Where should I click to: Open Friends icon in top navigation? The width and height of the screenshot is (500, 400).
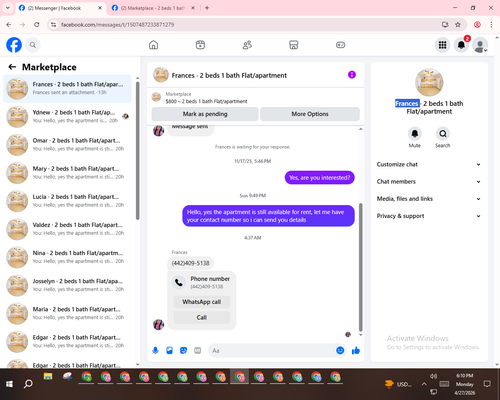(247, 45)
